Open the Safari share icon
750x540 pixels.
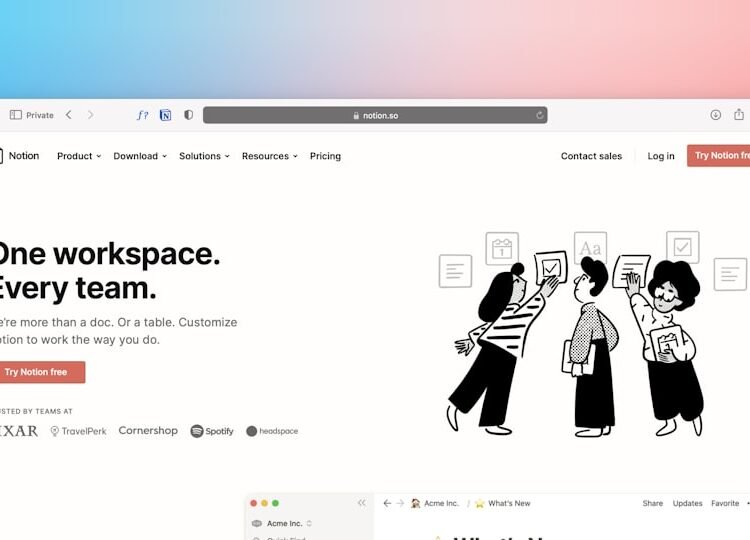coord(739,114)
